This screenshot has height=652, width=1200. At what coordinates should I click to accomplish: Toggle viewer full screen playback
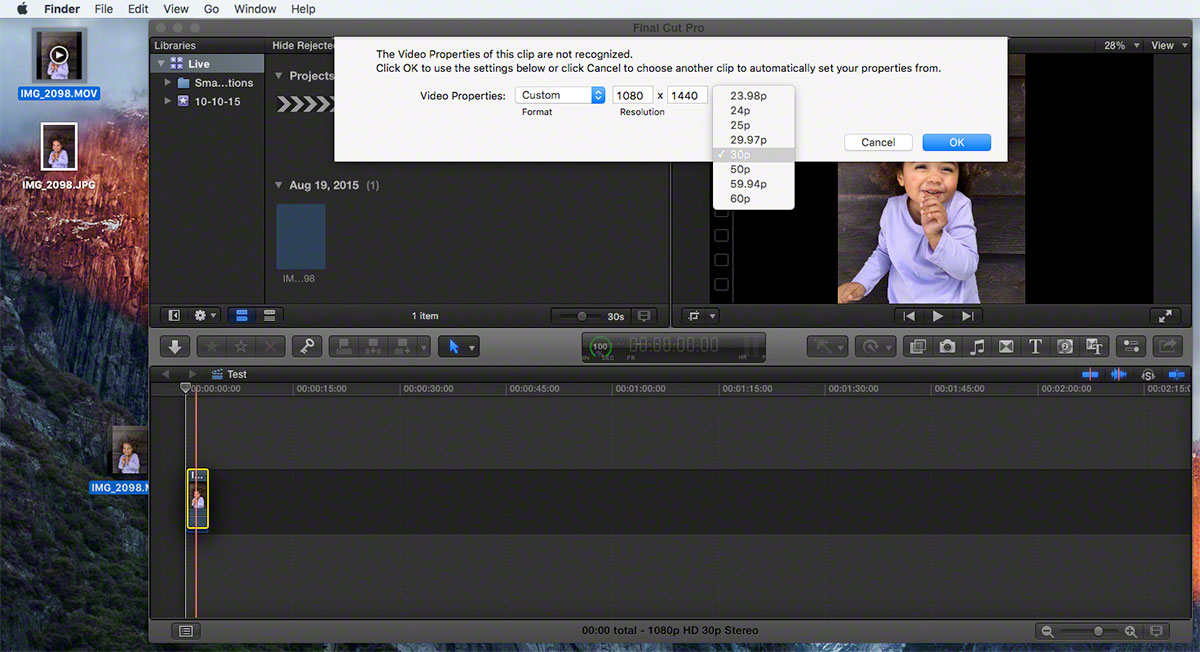point(1165,316)
